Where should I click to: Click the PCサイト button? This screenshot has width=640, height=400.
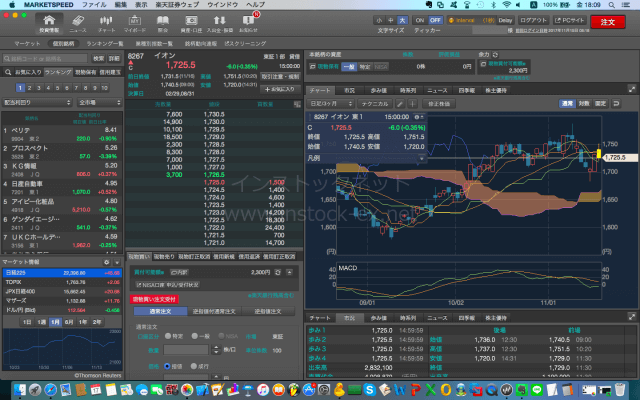[x=569, y=20]
